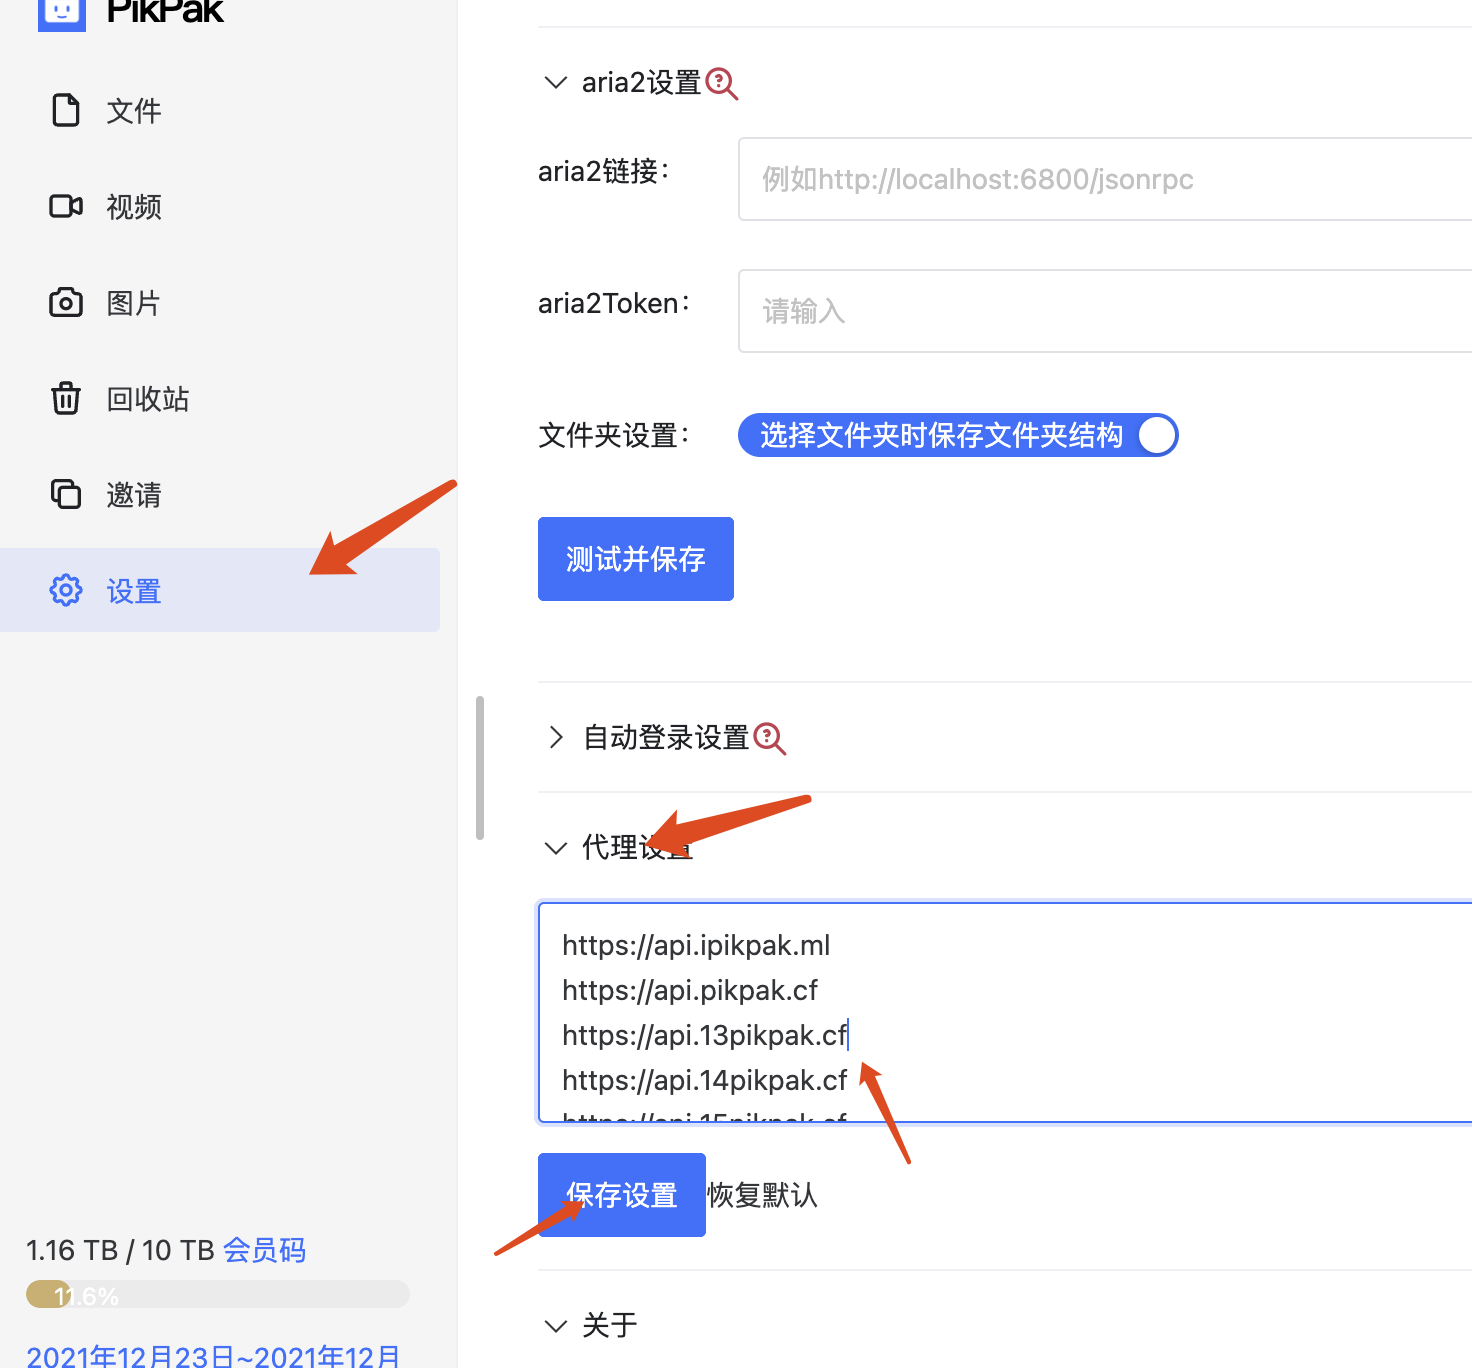The image size is (1472, 1368).
Task: Click the 1.16 TB / 10 TB storage text
Action: pos(120,1250)
